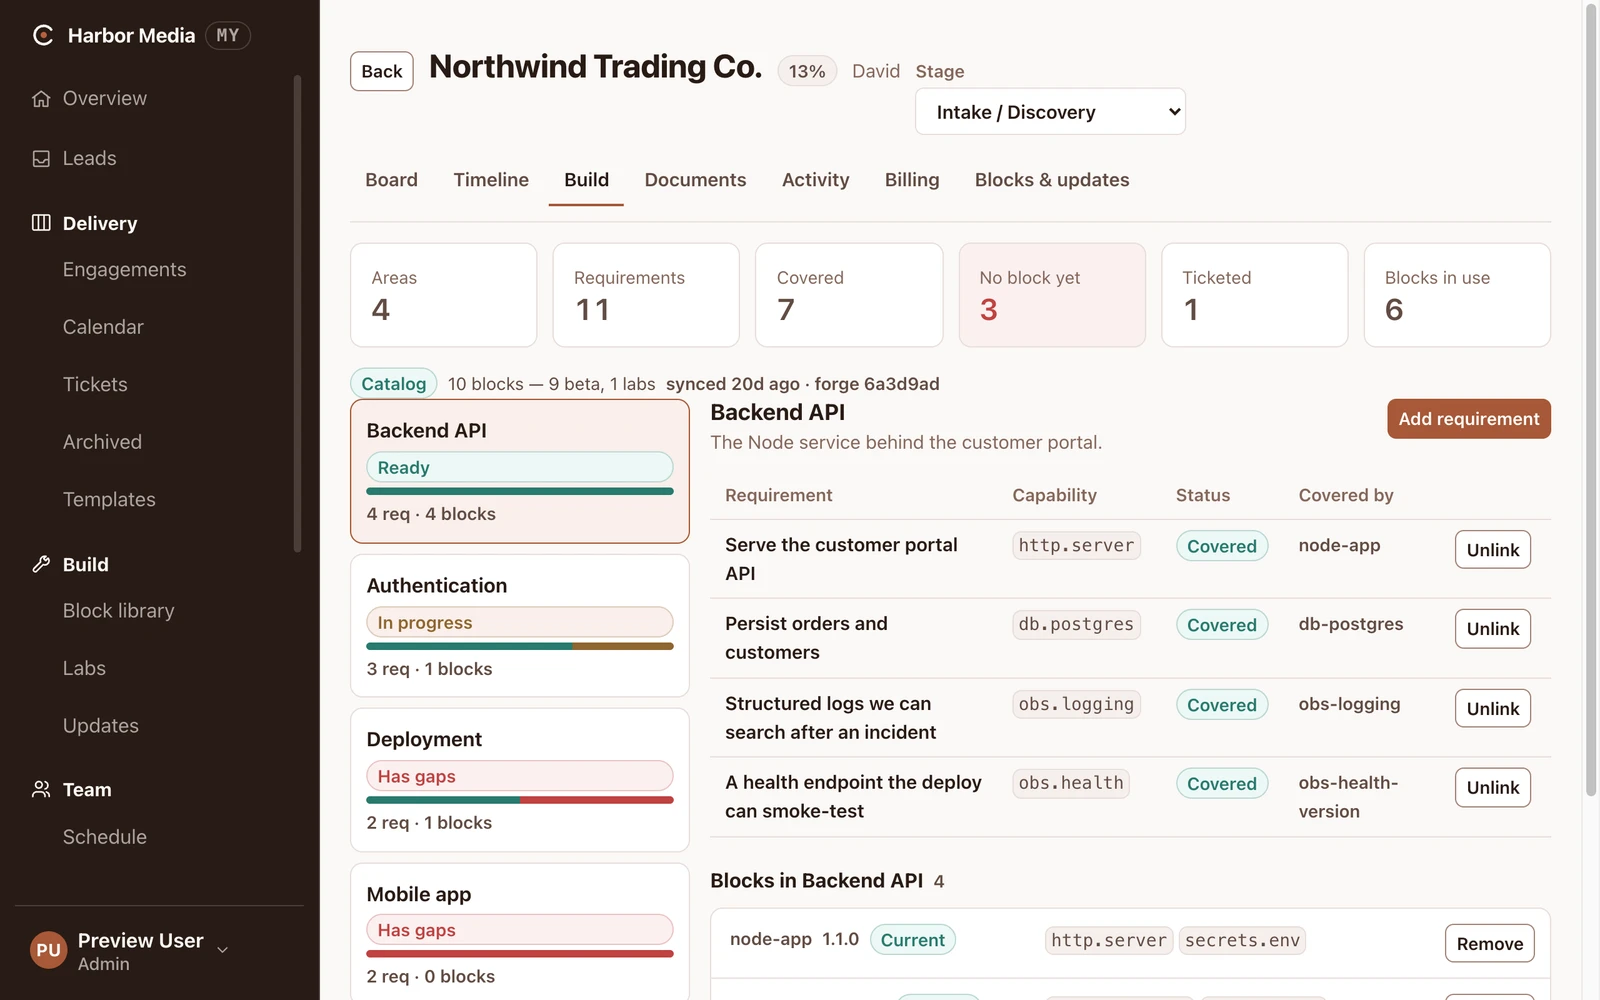Viewport: 1600px width, 1000px height.
Task: Unlink node-app from the customer portal requirement
Action: pos(1492,550)
